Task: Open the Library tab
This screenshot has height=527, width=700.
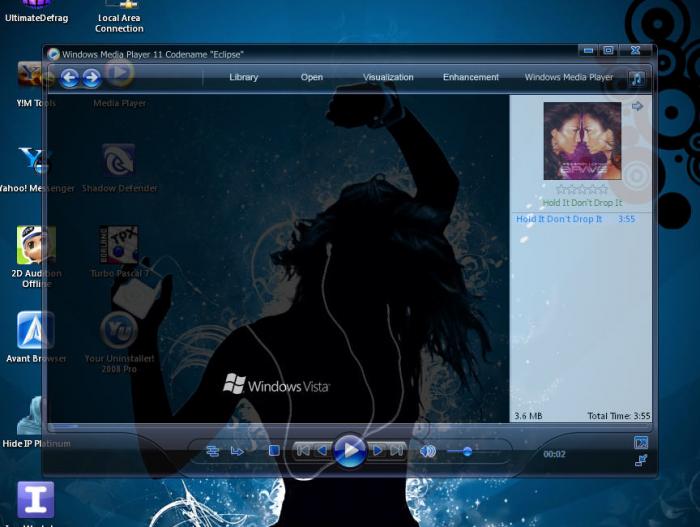Action: 244,77
